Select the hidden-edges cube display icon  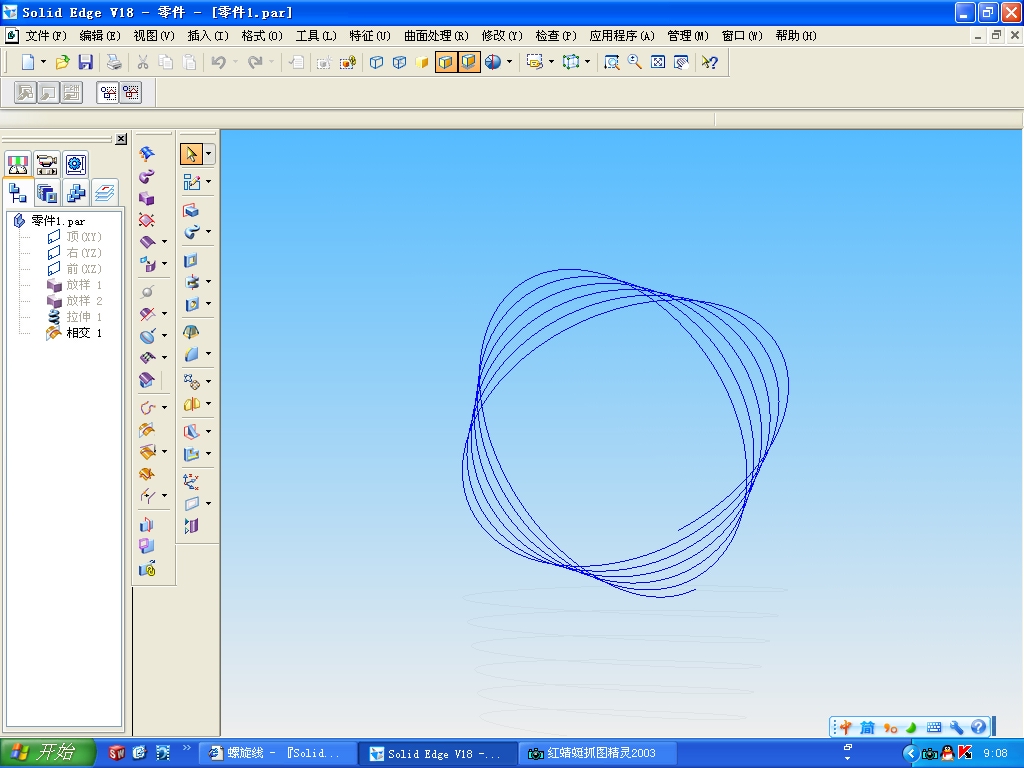tap(399, 62)
